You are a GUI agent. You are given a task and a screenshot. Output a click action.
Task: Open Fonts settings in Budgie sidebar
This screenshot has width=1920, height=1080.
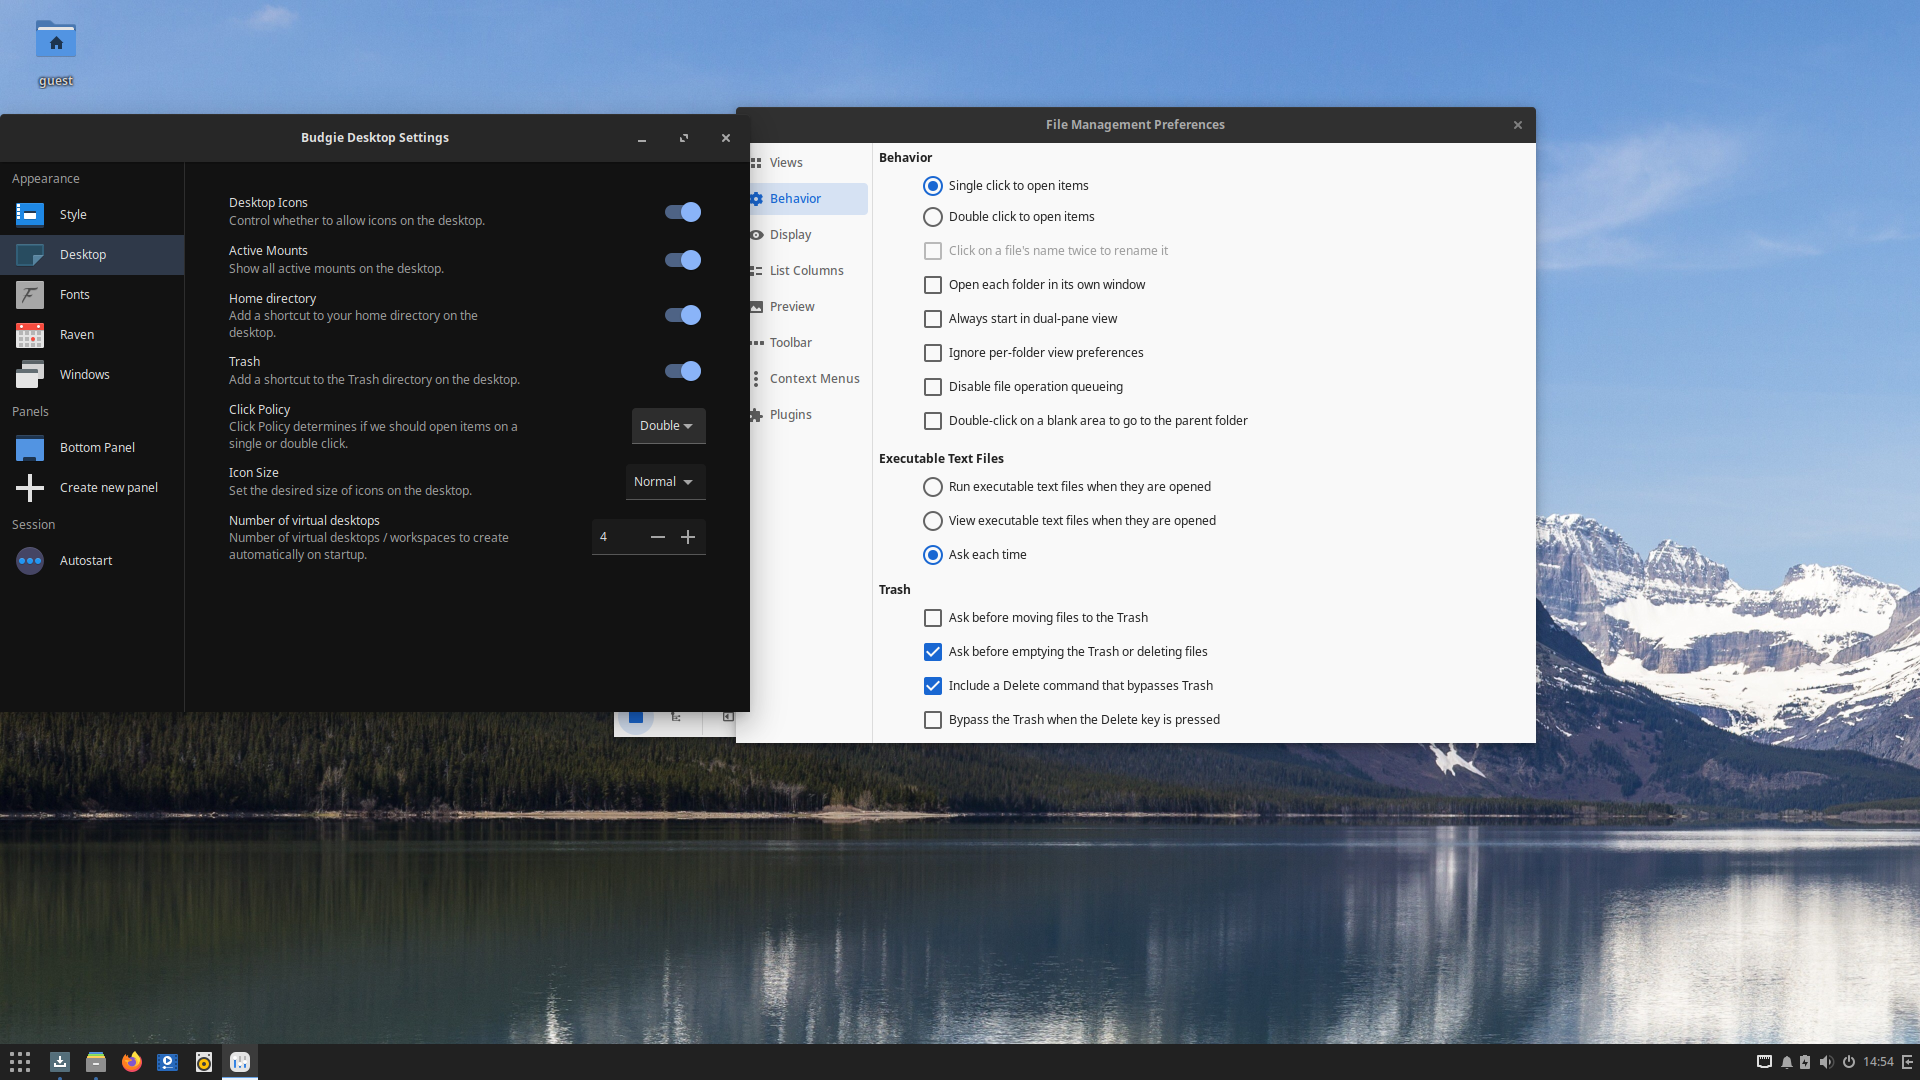(92, 295)
